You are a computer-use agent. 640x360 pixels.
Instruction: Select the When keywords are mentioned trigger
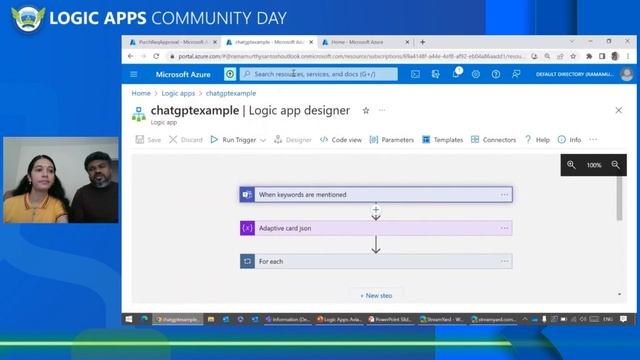coord(376,195)
